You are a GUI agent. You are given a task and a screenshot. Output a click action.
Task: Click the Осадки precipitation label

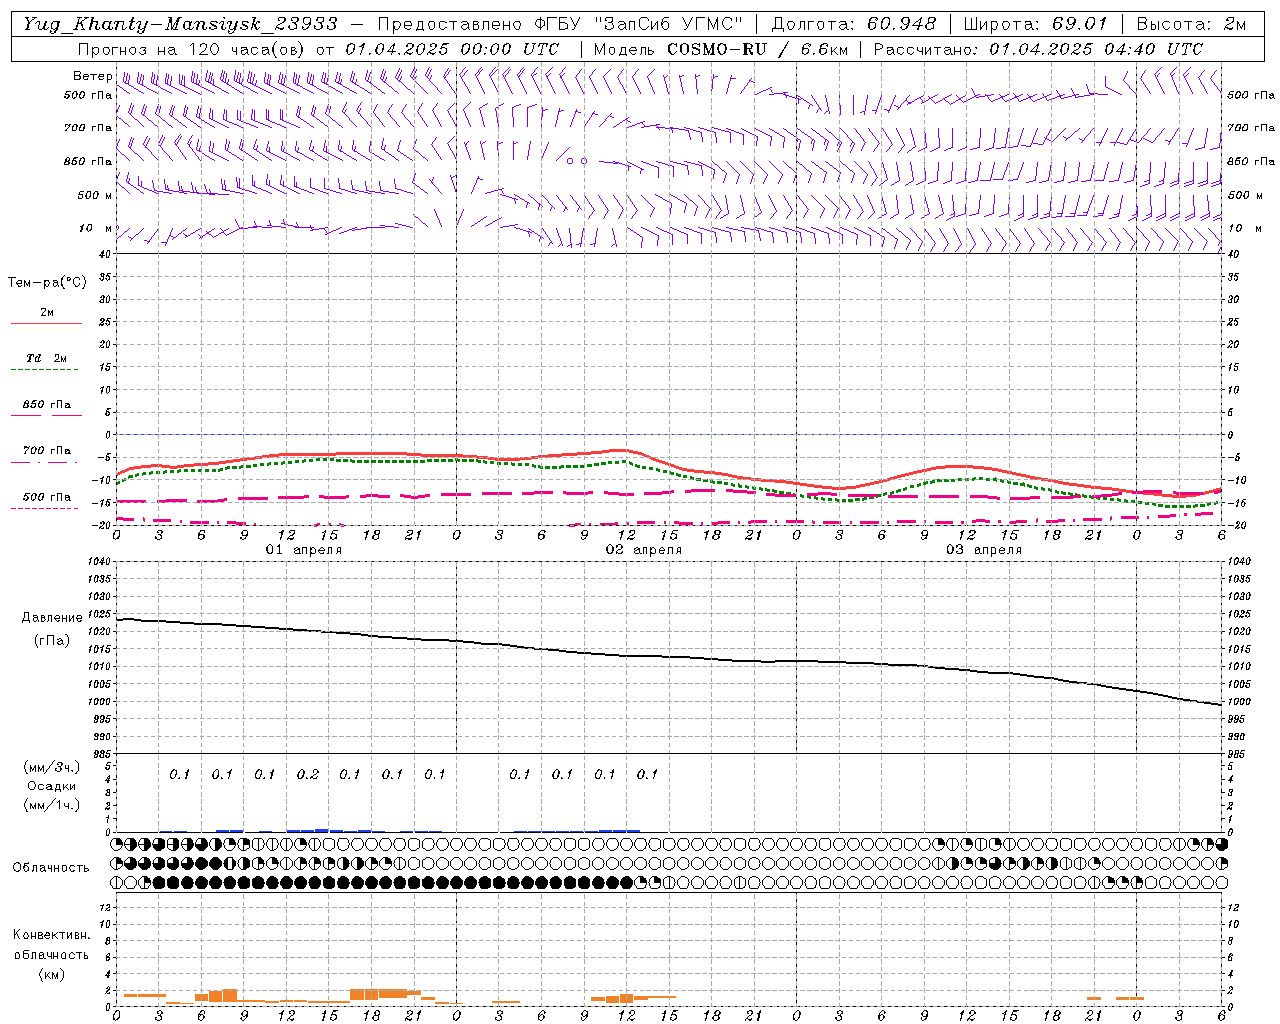tap(51, 787)
